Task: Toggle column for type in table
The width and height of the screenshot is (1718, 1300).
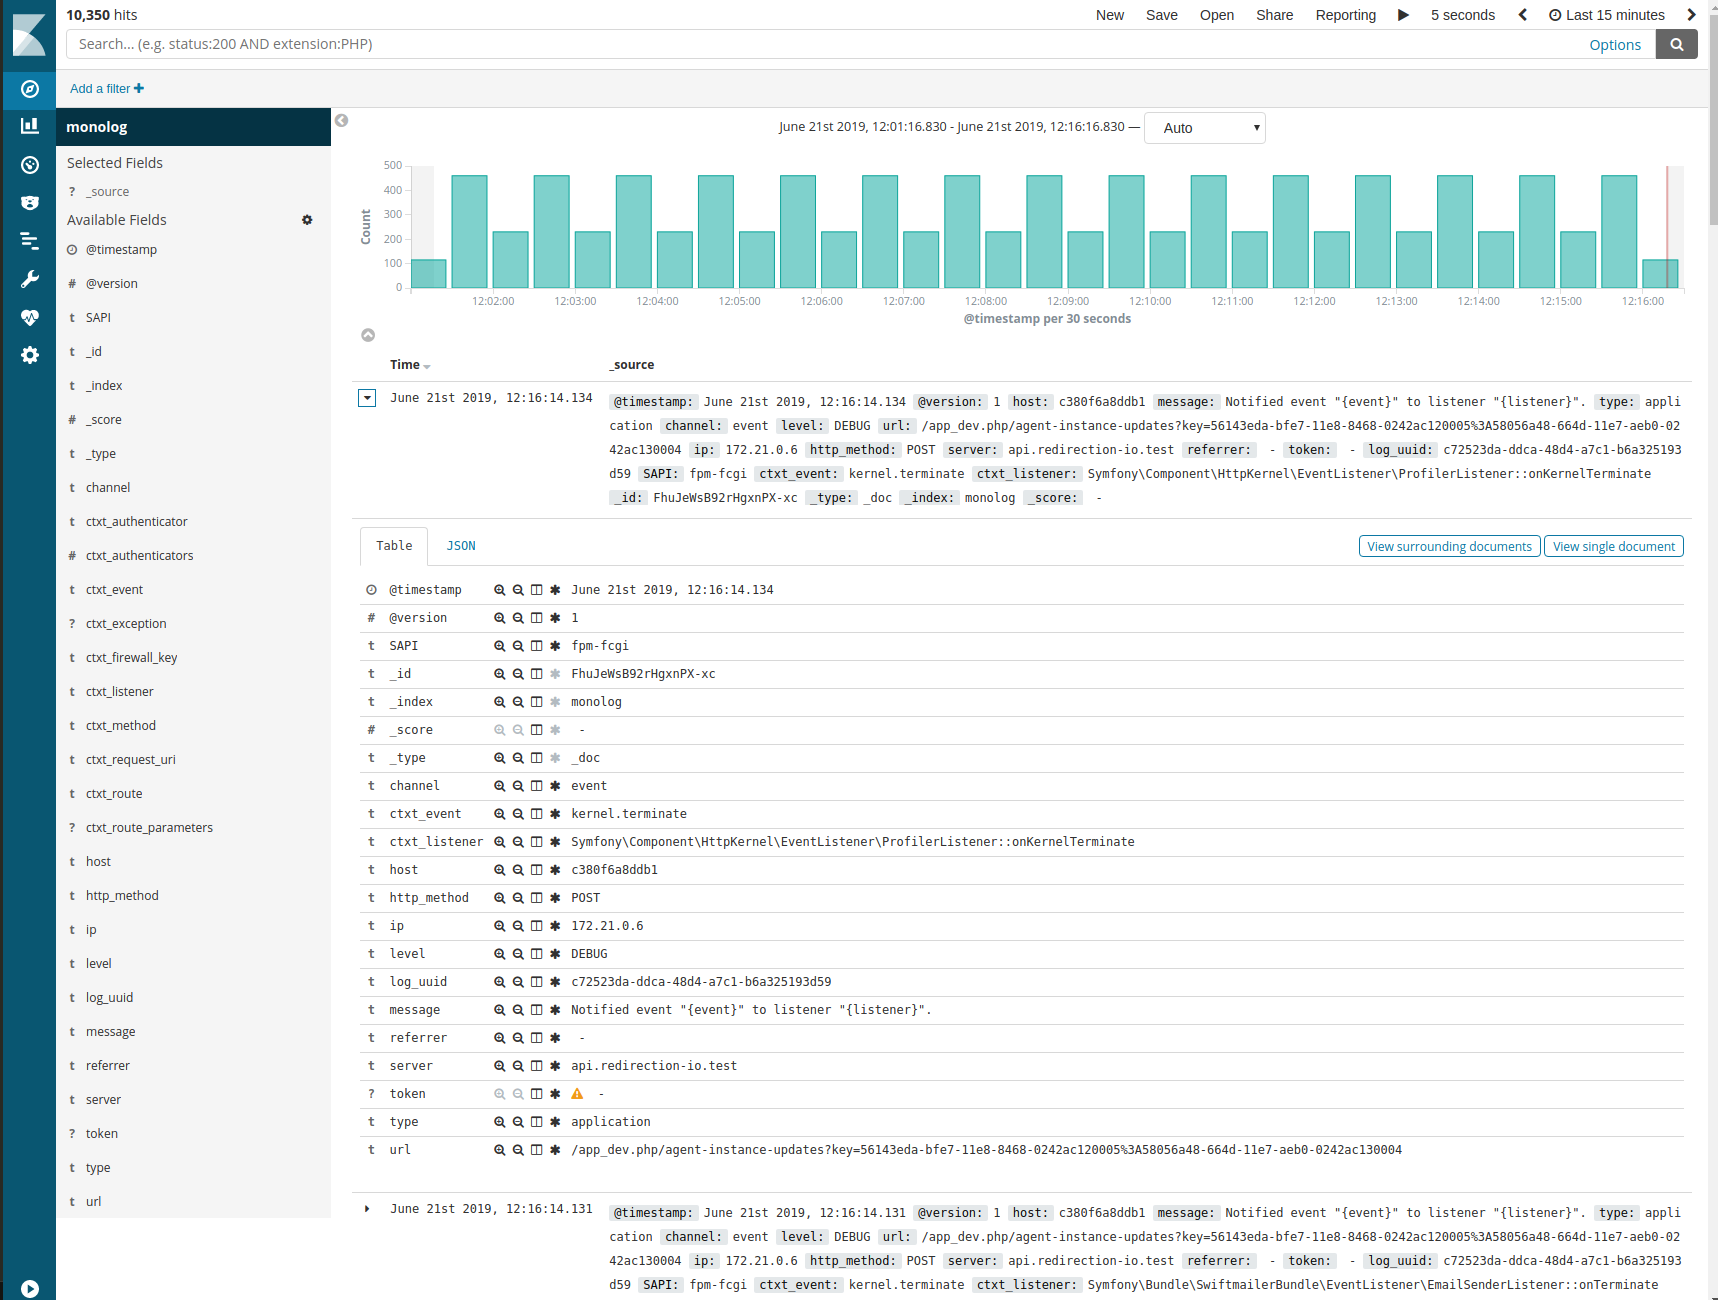Action: 537,1122
